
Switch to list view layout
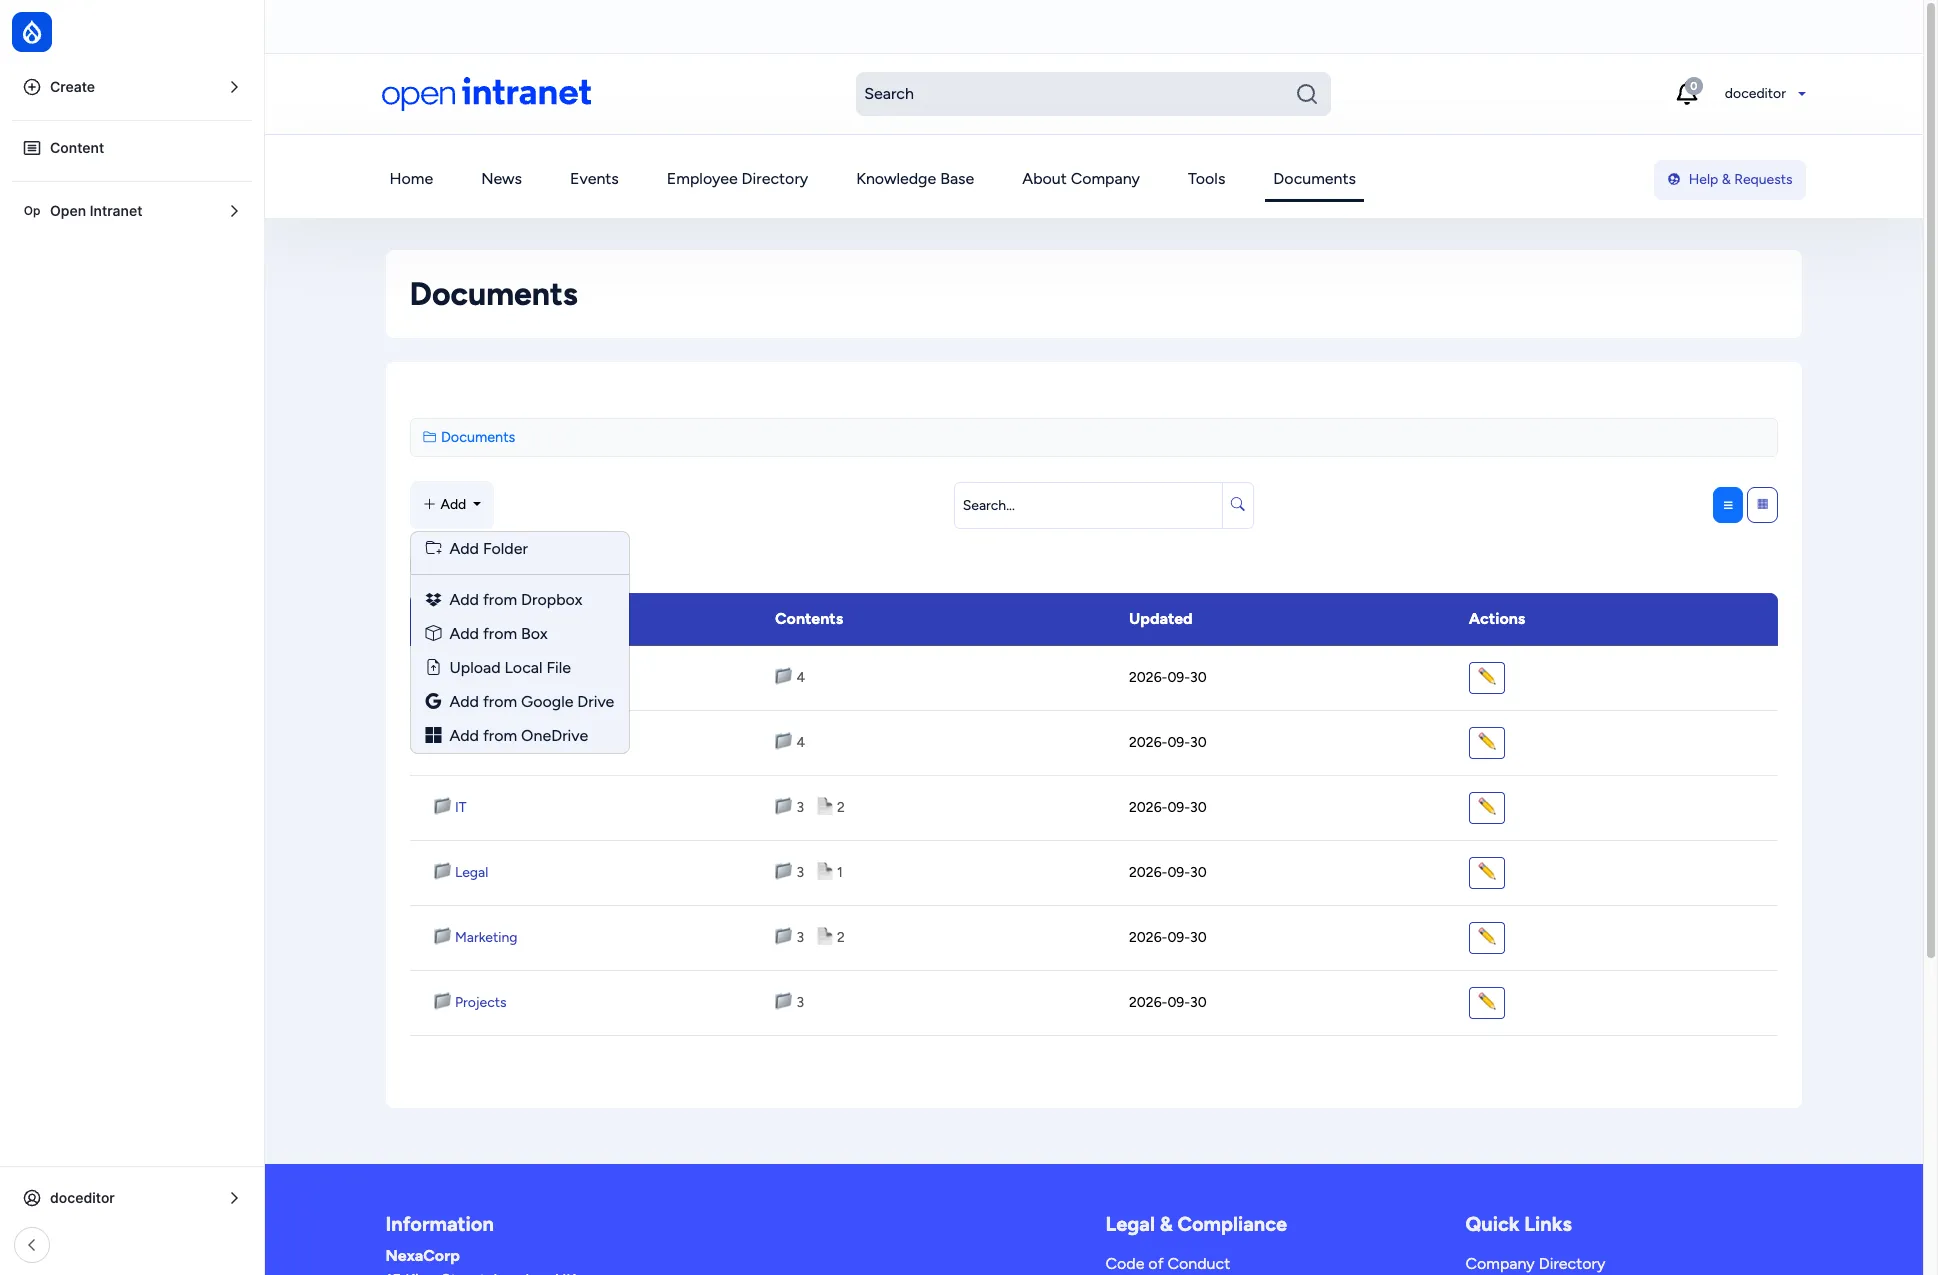1727,505
